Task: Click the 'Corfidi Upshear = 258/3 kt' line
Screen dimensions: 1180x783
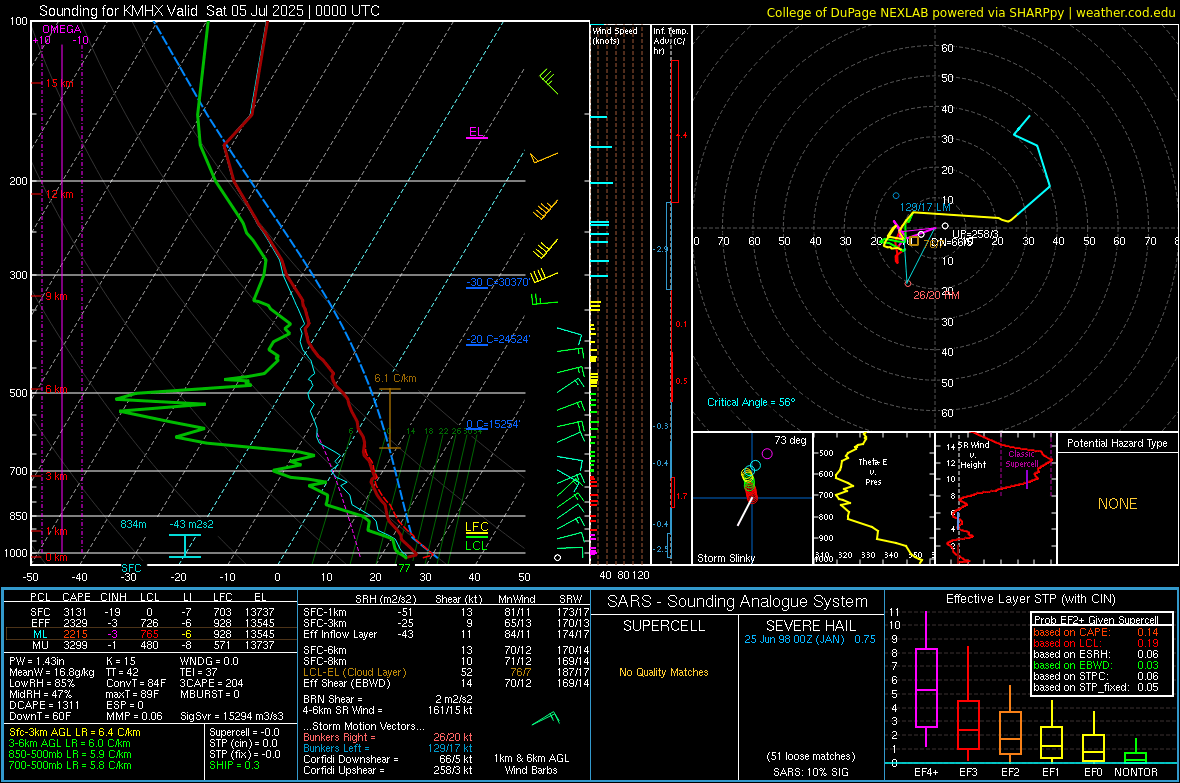Action: tap(388, 769)
